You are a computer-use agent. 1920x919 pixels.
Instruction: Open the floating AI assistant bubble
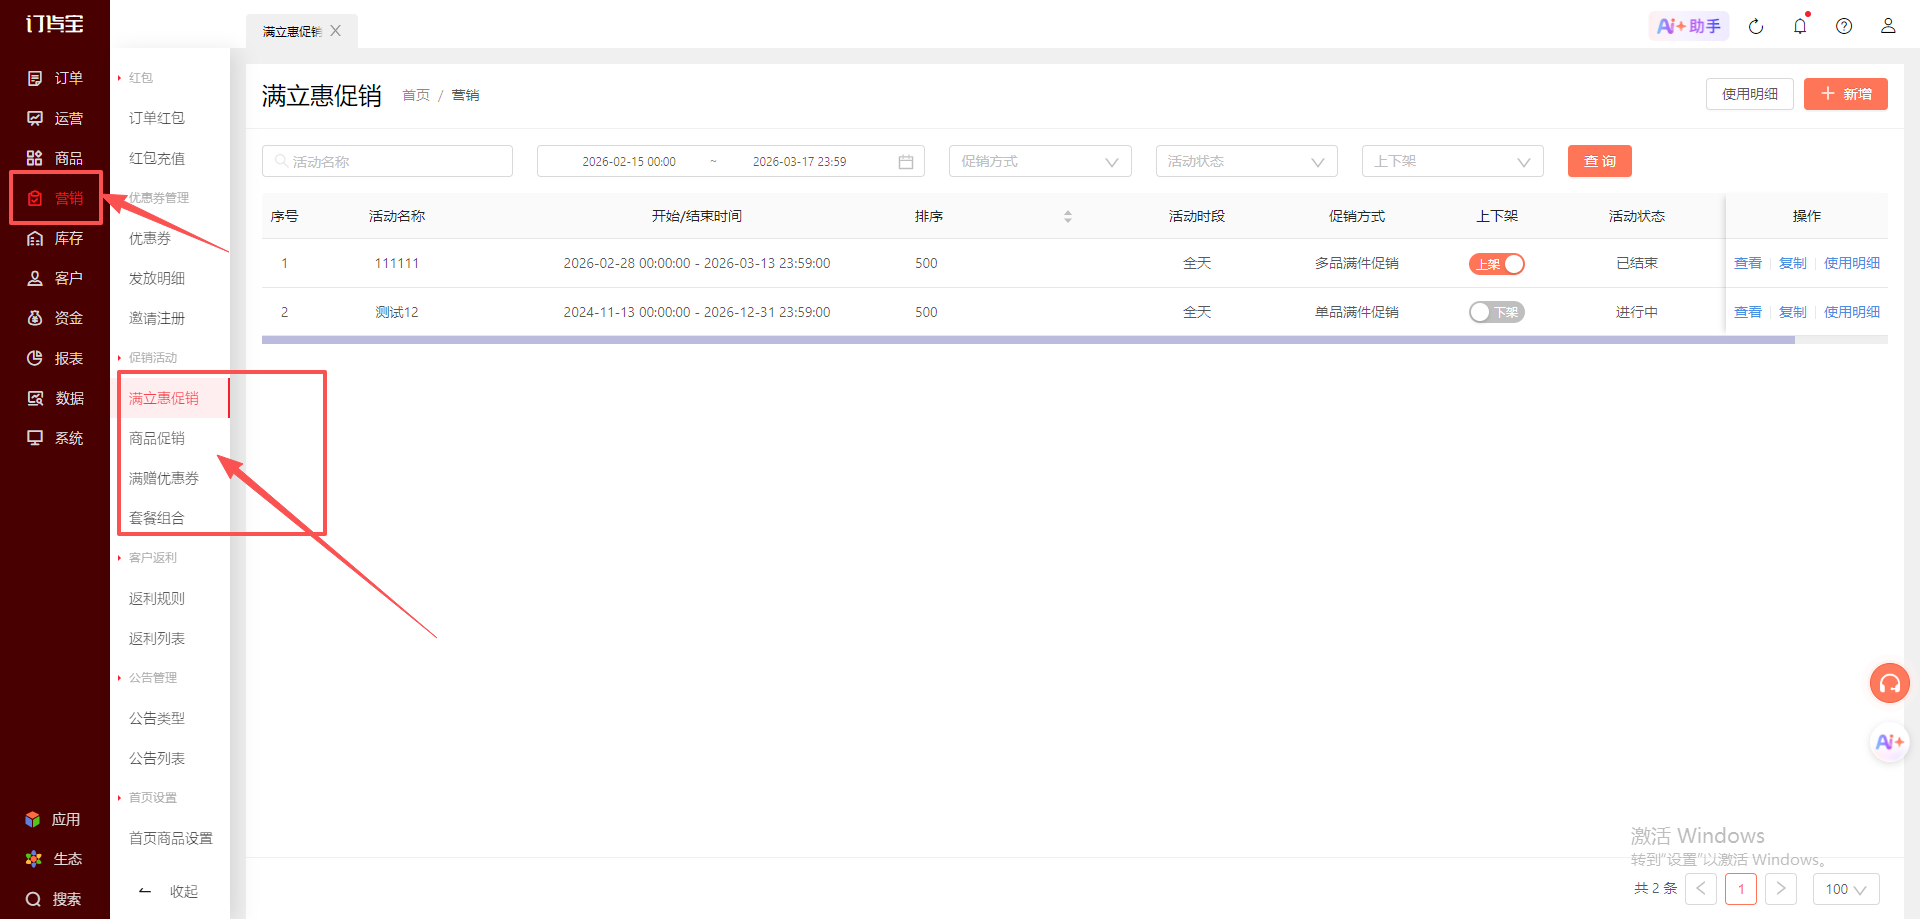pos(1890,742)
